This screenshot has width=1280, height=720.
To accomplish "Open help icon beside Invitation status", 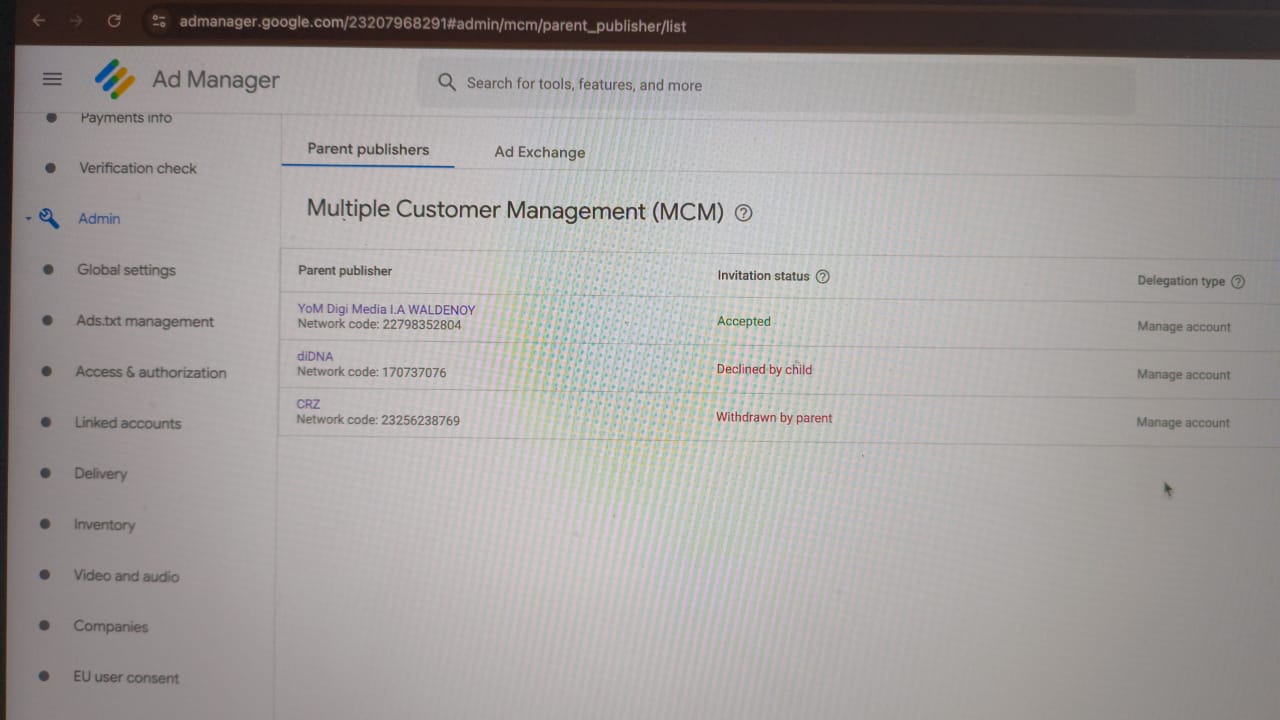I will [822, 276].
